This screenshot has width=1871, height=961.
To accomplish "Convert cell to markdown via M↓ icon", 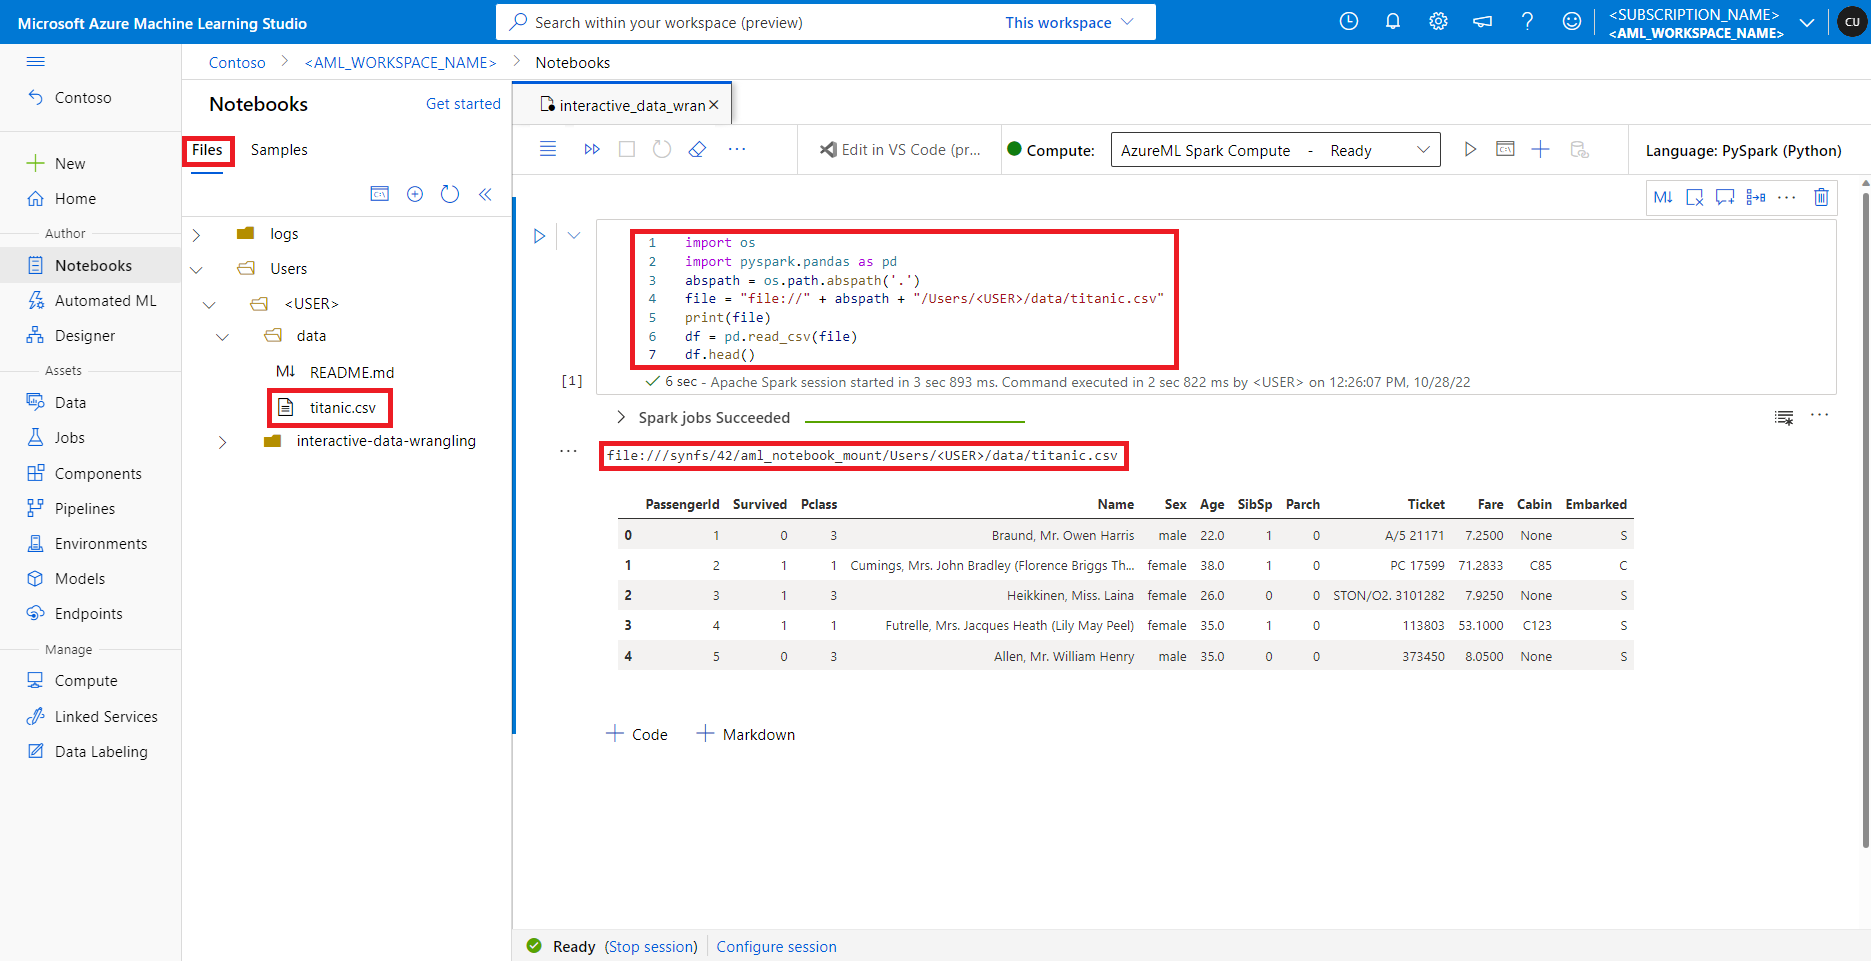I will (1664, 197).
